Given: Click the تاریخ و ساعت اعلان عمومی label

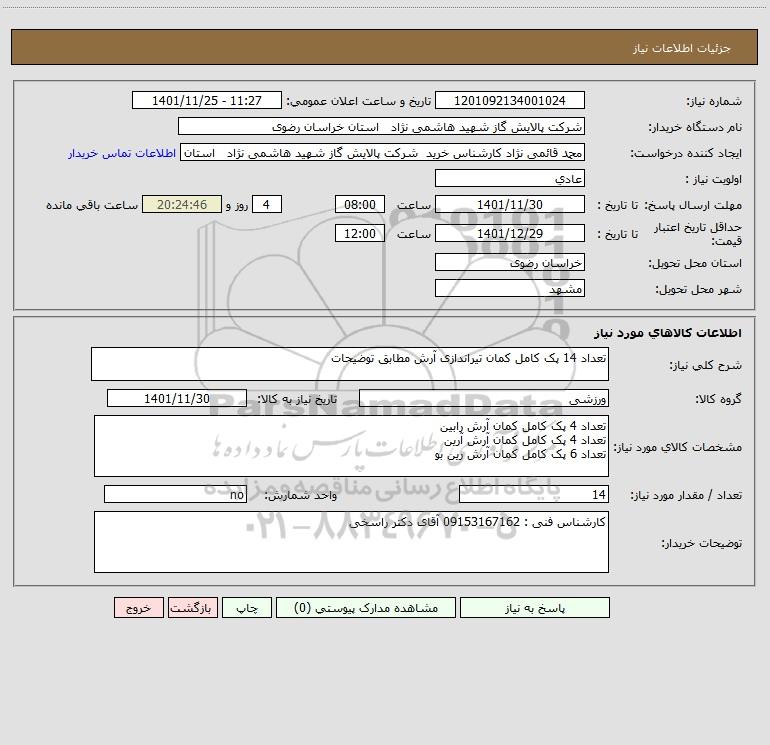Looking at the screenshot, I should point(358,101).
